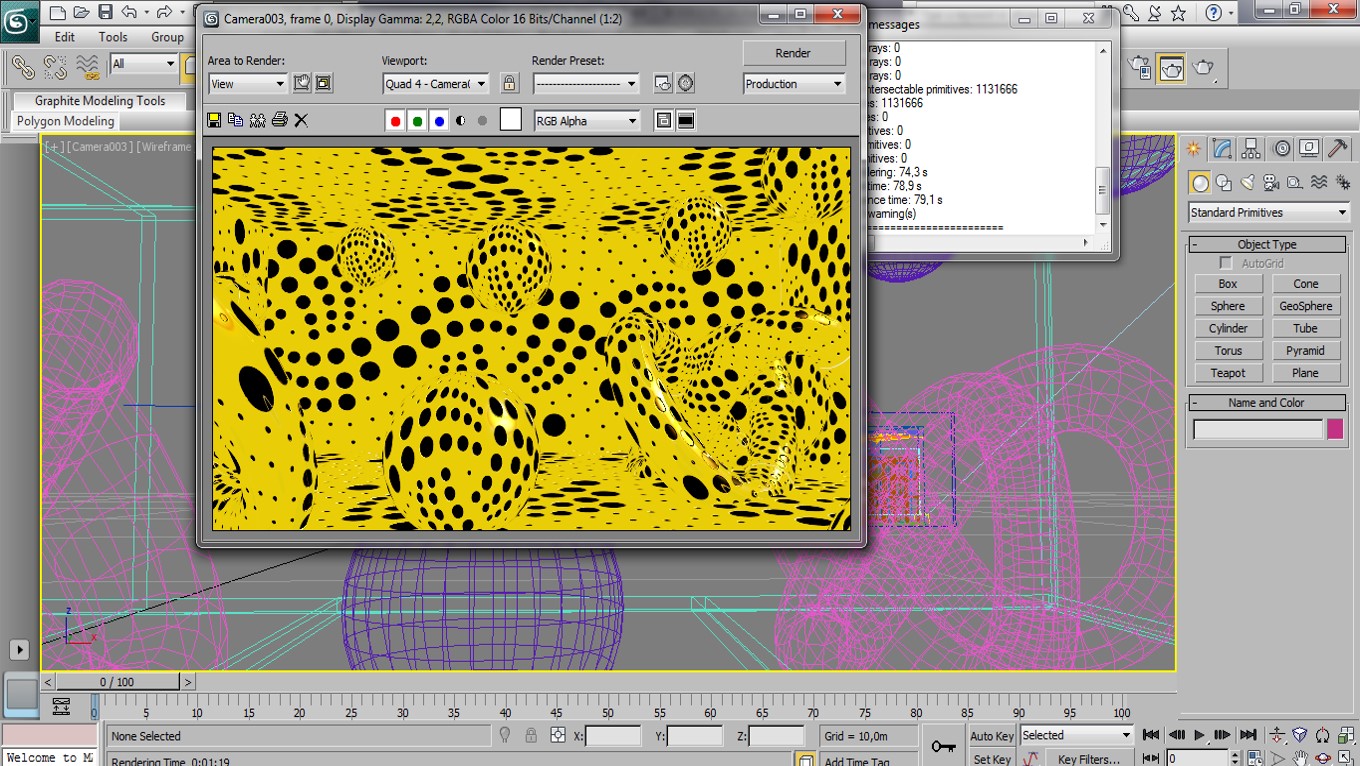Open the Render Setup teapot icon on main toolbar
The height and width of the screenshot is (766, 1360).
1140,67
